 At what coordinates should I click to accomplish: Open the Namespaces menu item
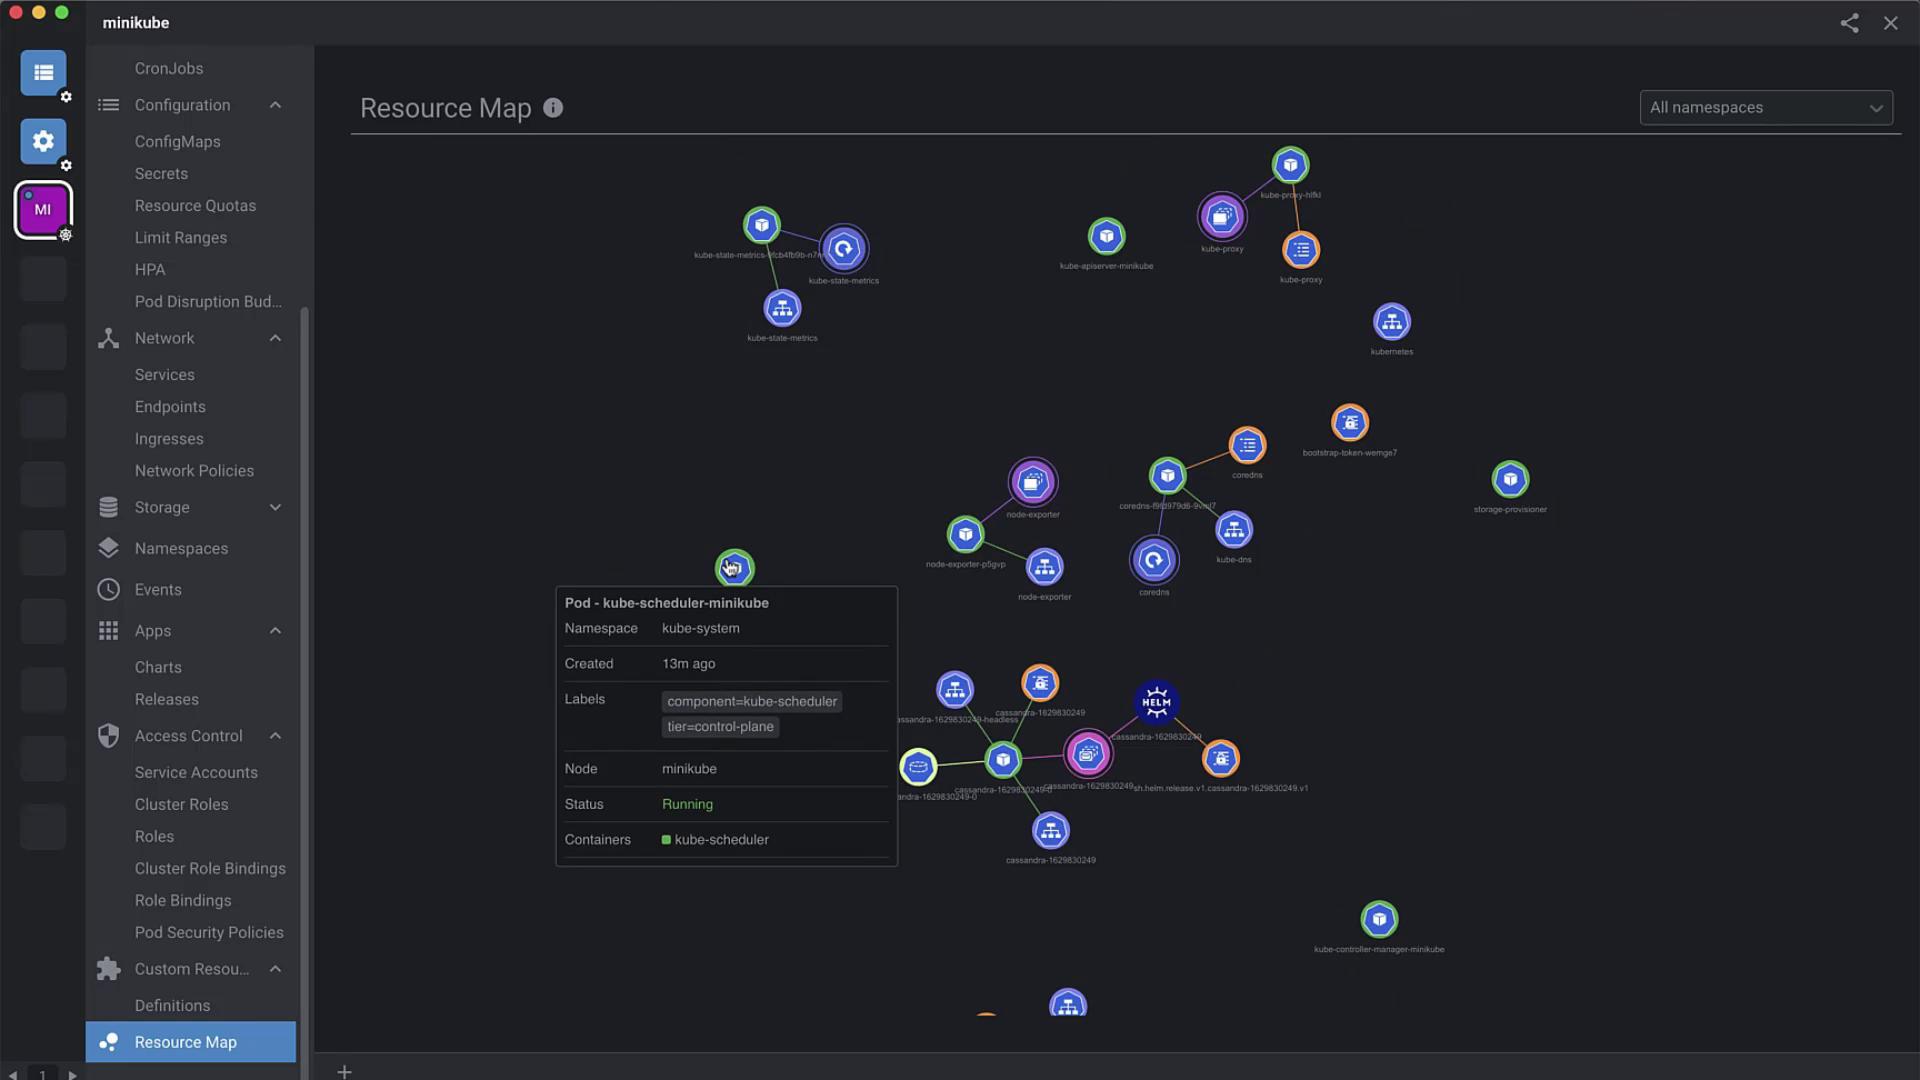pyautogui.click(x=181, y=549)
